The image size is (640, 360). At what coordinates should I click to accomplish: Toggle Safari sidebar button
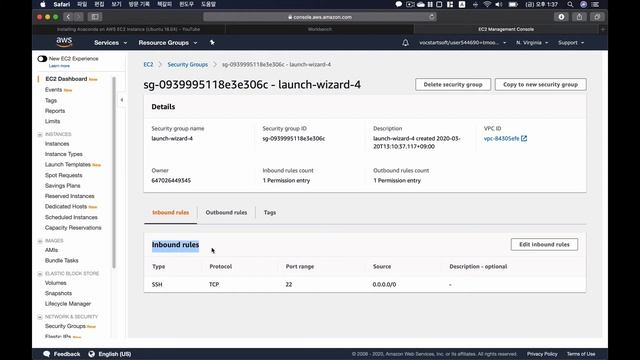[x=95, y=17]
